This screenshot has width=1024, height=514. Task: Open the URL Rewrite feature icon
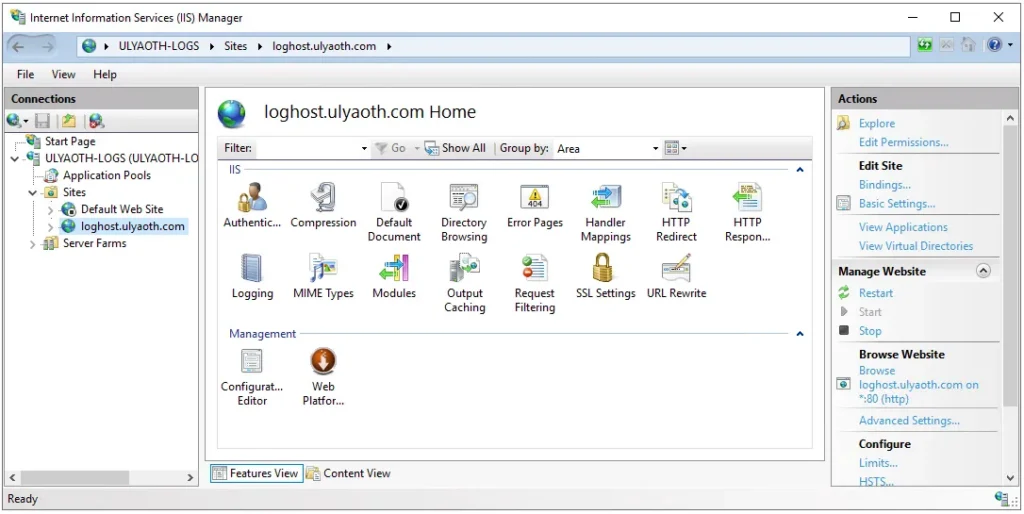[676, 276]
